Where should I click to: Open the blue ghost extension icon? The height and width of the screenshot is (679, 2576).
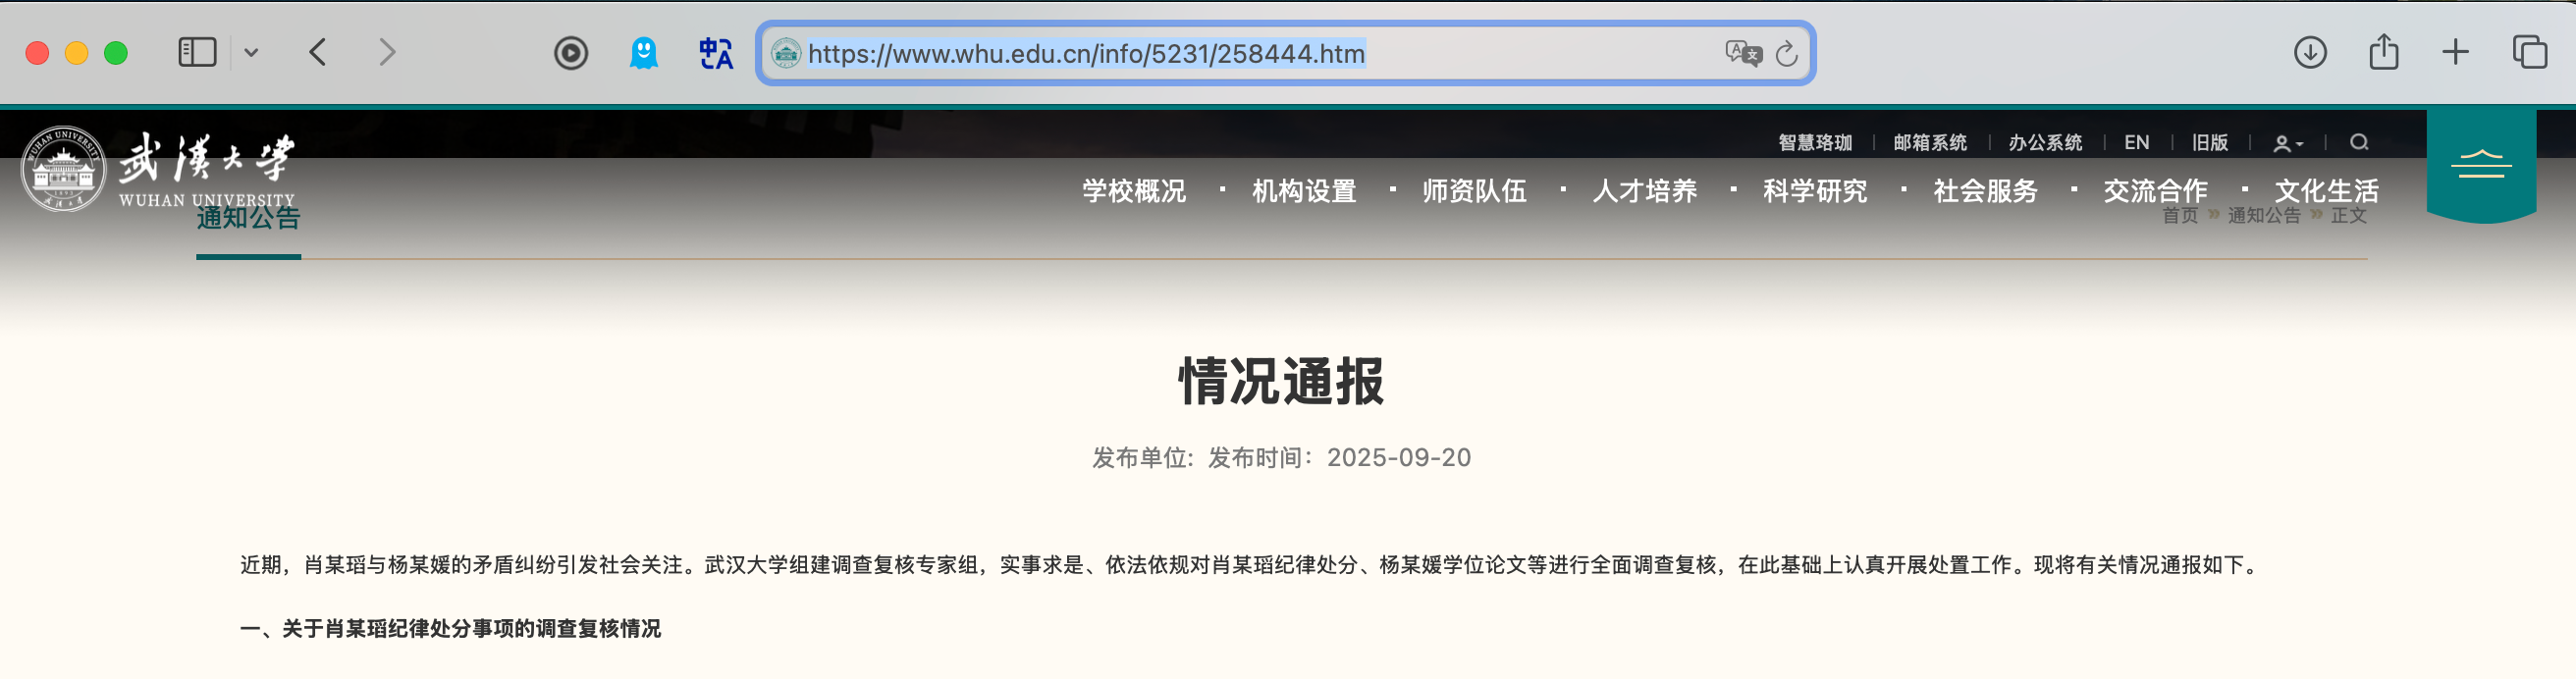644,52
